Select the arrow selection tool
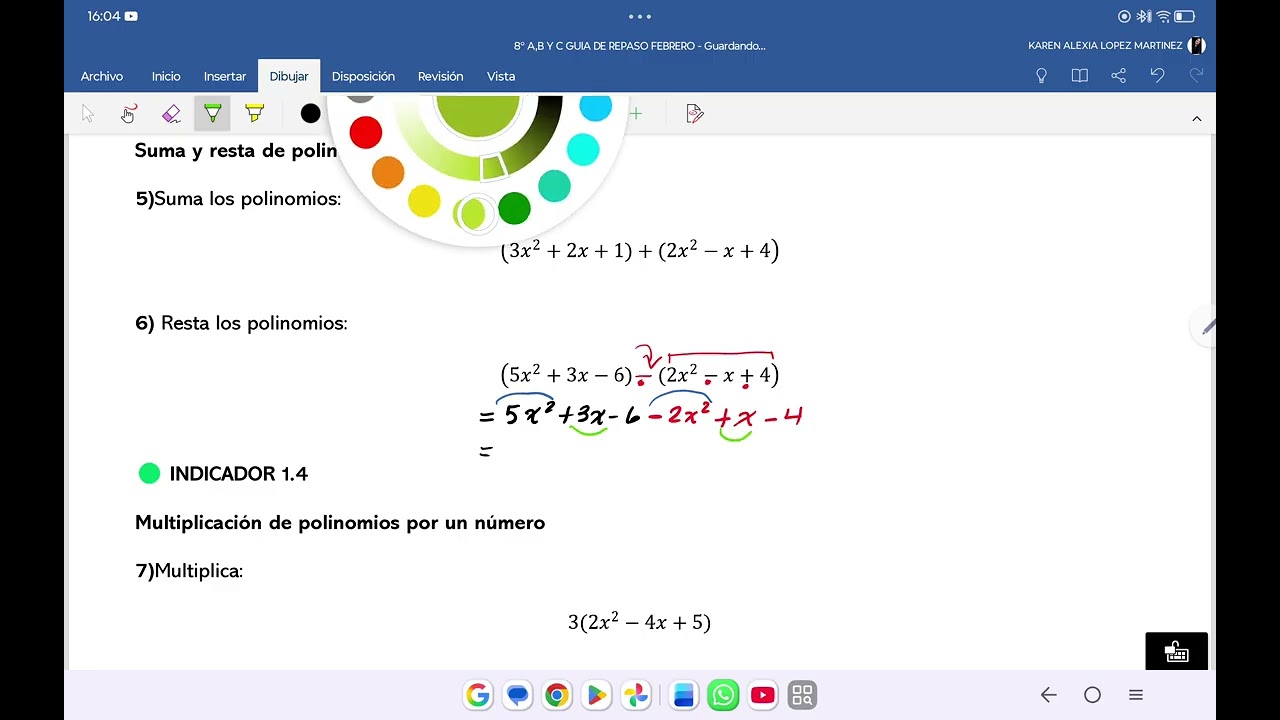1280x720 pixels. click(x=88, y=114)
